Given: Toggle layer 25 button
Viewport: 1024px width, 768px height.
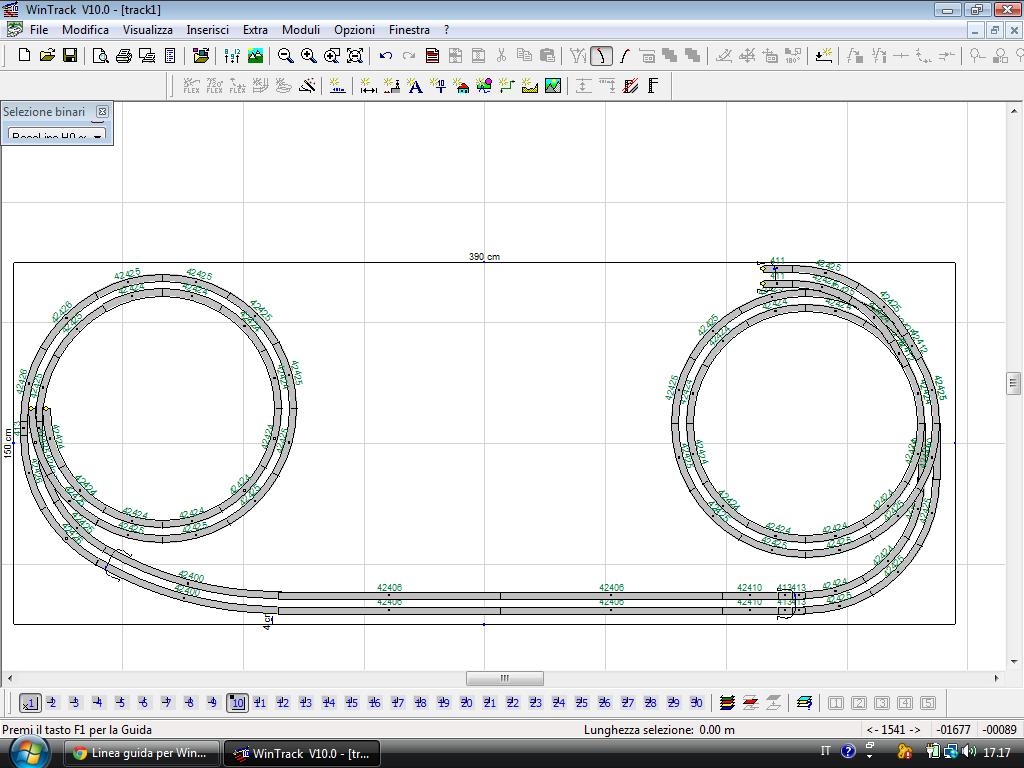Looking at the screenshot, I should pyautogui.click(x=581, y=703).
